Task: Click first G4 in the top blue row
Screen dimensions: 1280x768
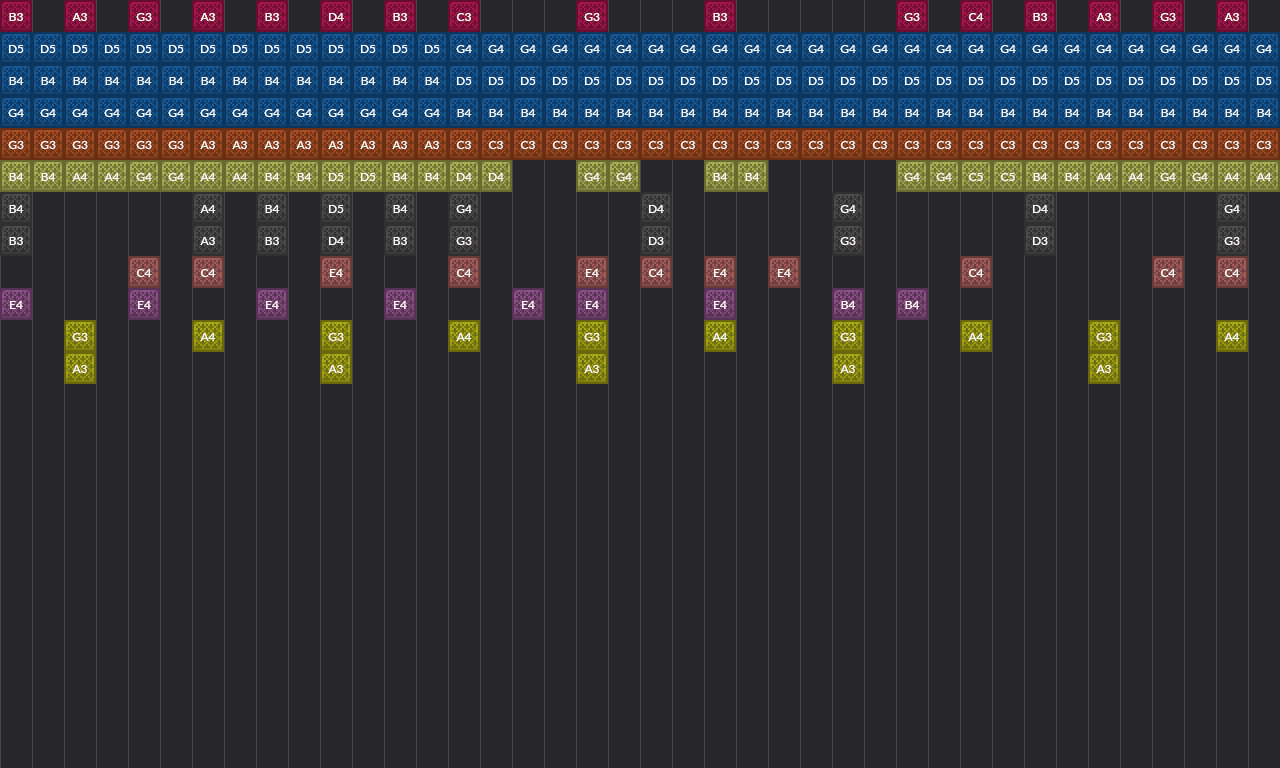Action: (464, 49)
